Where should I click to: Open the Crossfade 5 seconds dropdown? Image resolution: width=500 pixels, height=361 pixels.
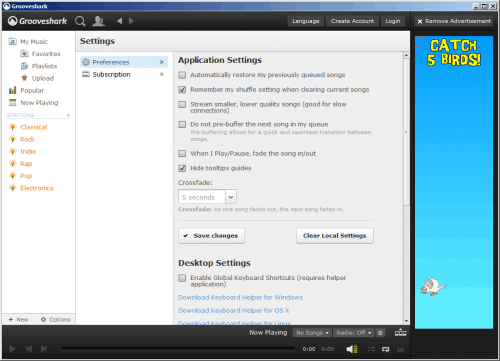(207, 197)
